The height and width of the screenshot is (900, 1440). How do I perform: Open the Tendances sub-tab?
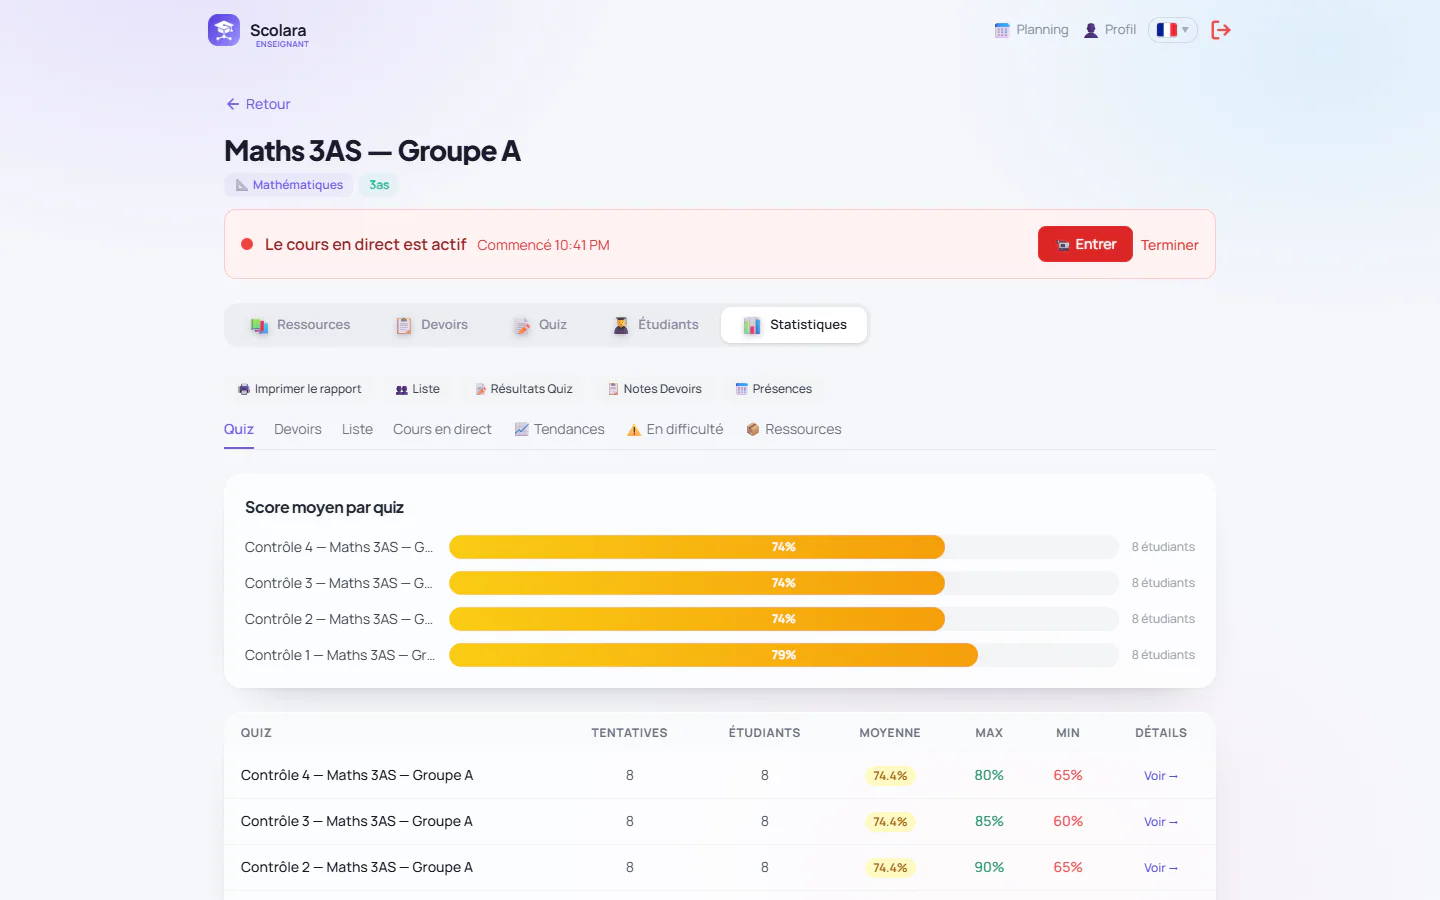click(x=559, y=429)
